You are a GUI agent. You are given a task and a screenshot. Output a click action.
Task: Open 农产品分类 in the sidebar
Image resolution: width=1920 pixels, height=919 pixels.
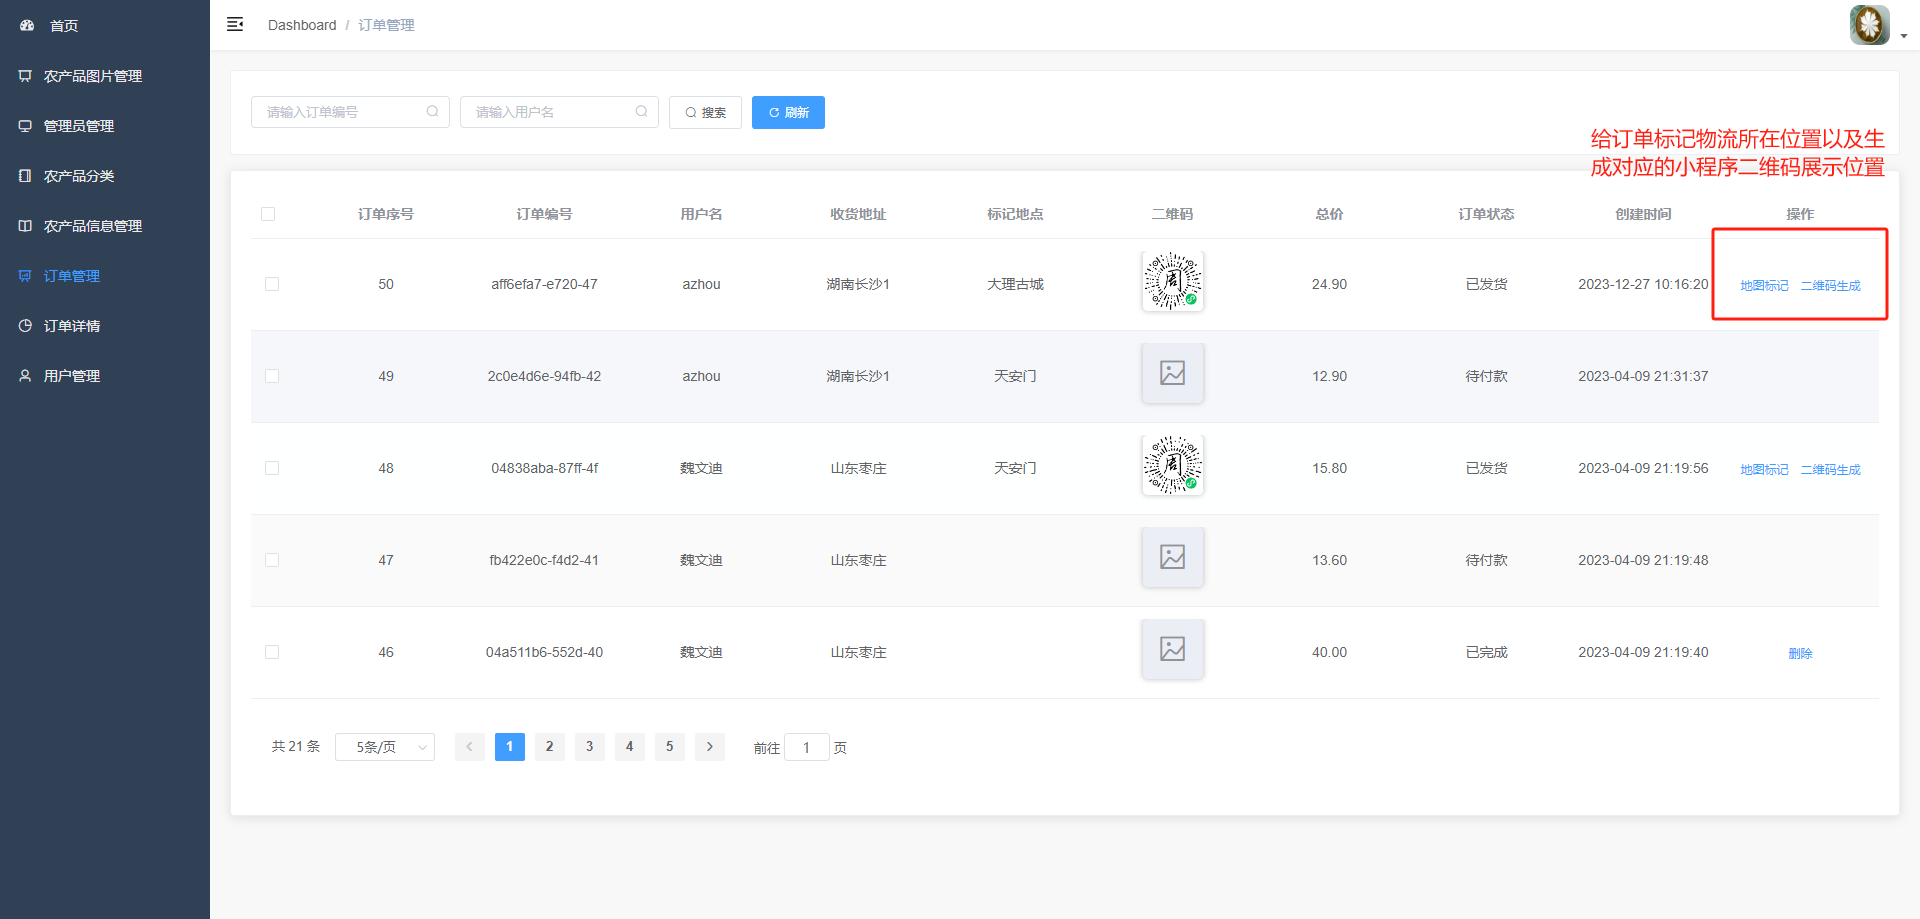(79, 176)
